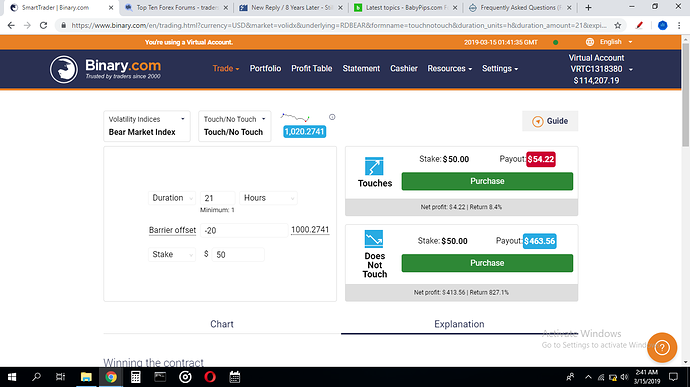Click the $54.22 Touches payout value
Viewport: 690px width, 387px height.
click(541, 159)
